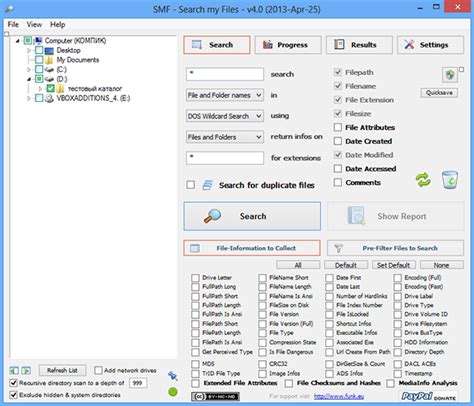Click the Quicksave button
474x406 pixels.
tap(439, 93)
